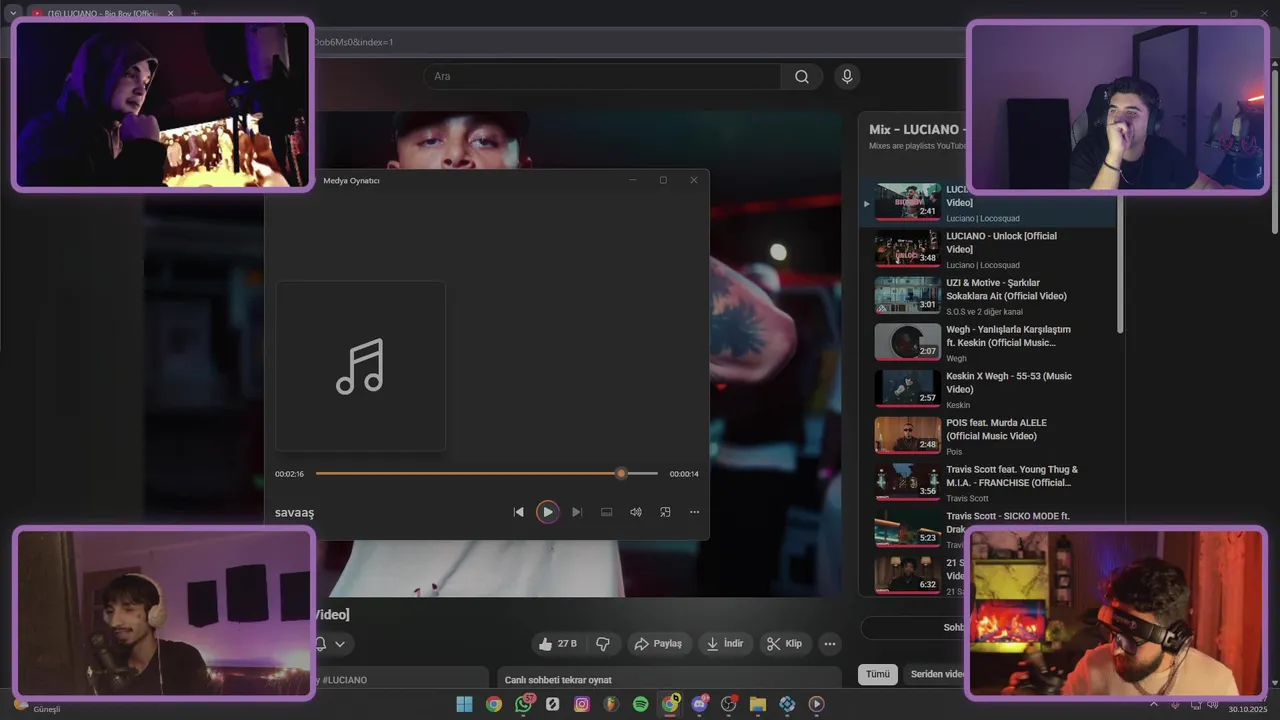This screenshot has width=1280, height=720.
Task: Click the 3:48 Unlock video thumbnail
Action: 907,248
